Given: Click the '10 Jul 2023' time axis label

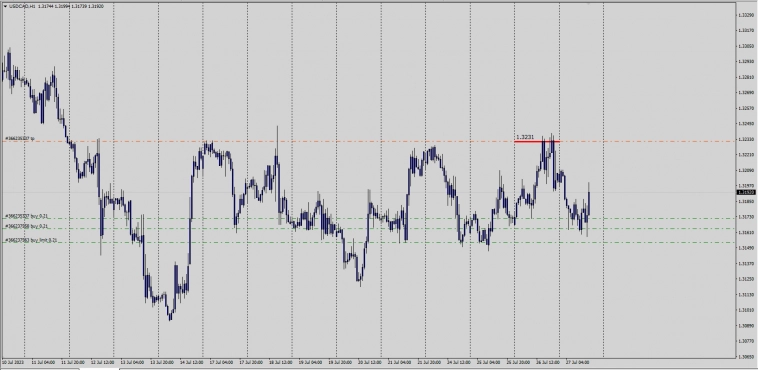Looking at the screenshot, I should coord(13,362).
